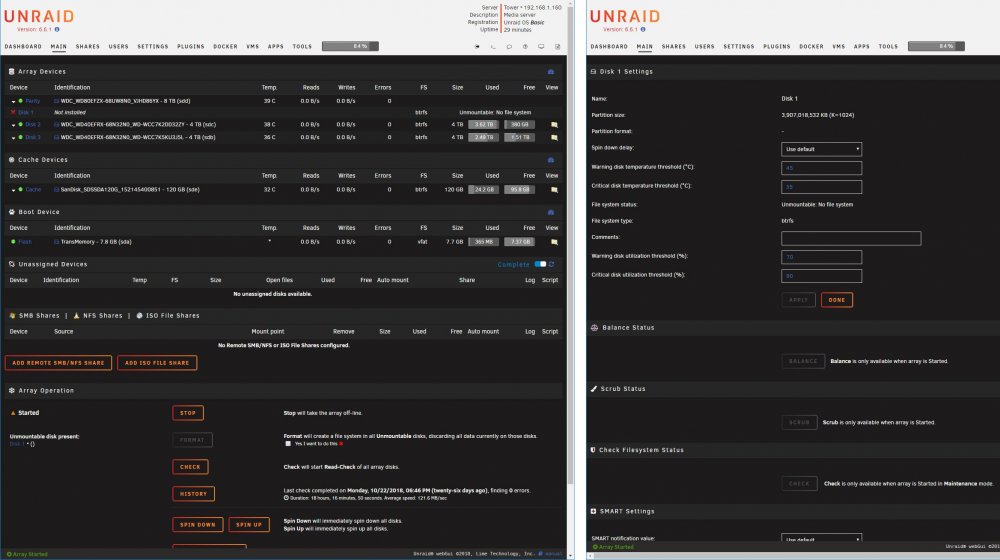
Task: Click the Cache green status ball
Action: coord(20,189)
